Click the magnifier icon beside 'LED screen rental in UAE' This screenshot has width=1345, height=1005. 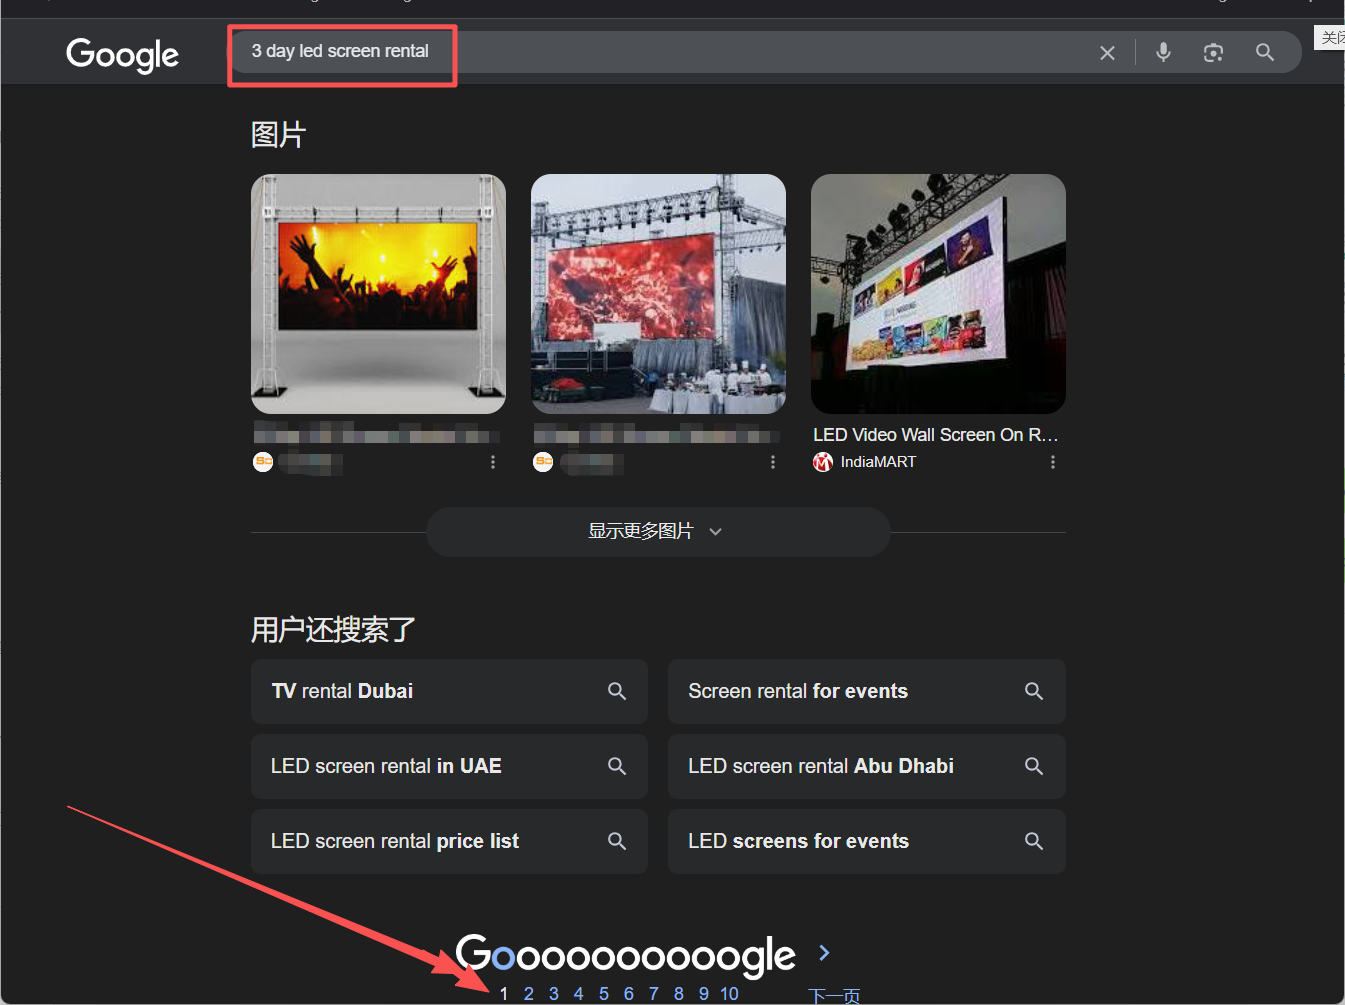[x=617, y=766]
